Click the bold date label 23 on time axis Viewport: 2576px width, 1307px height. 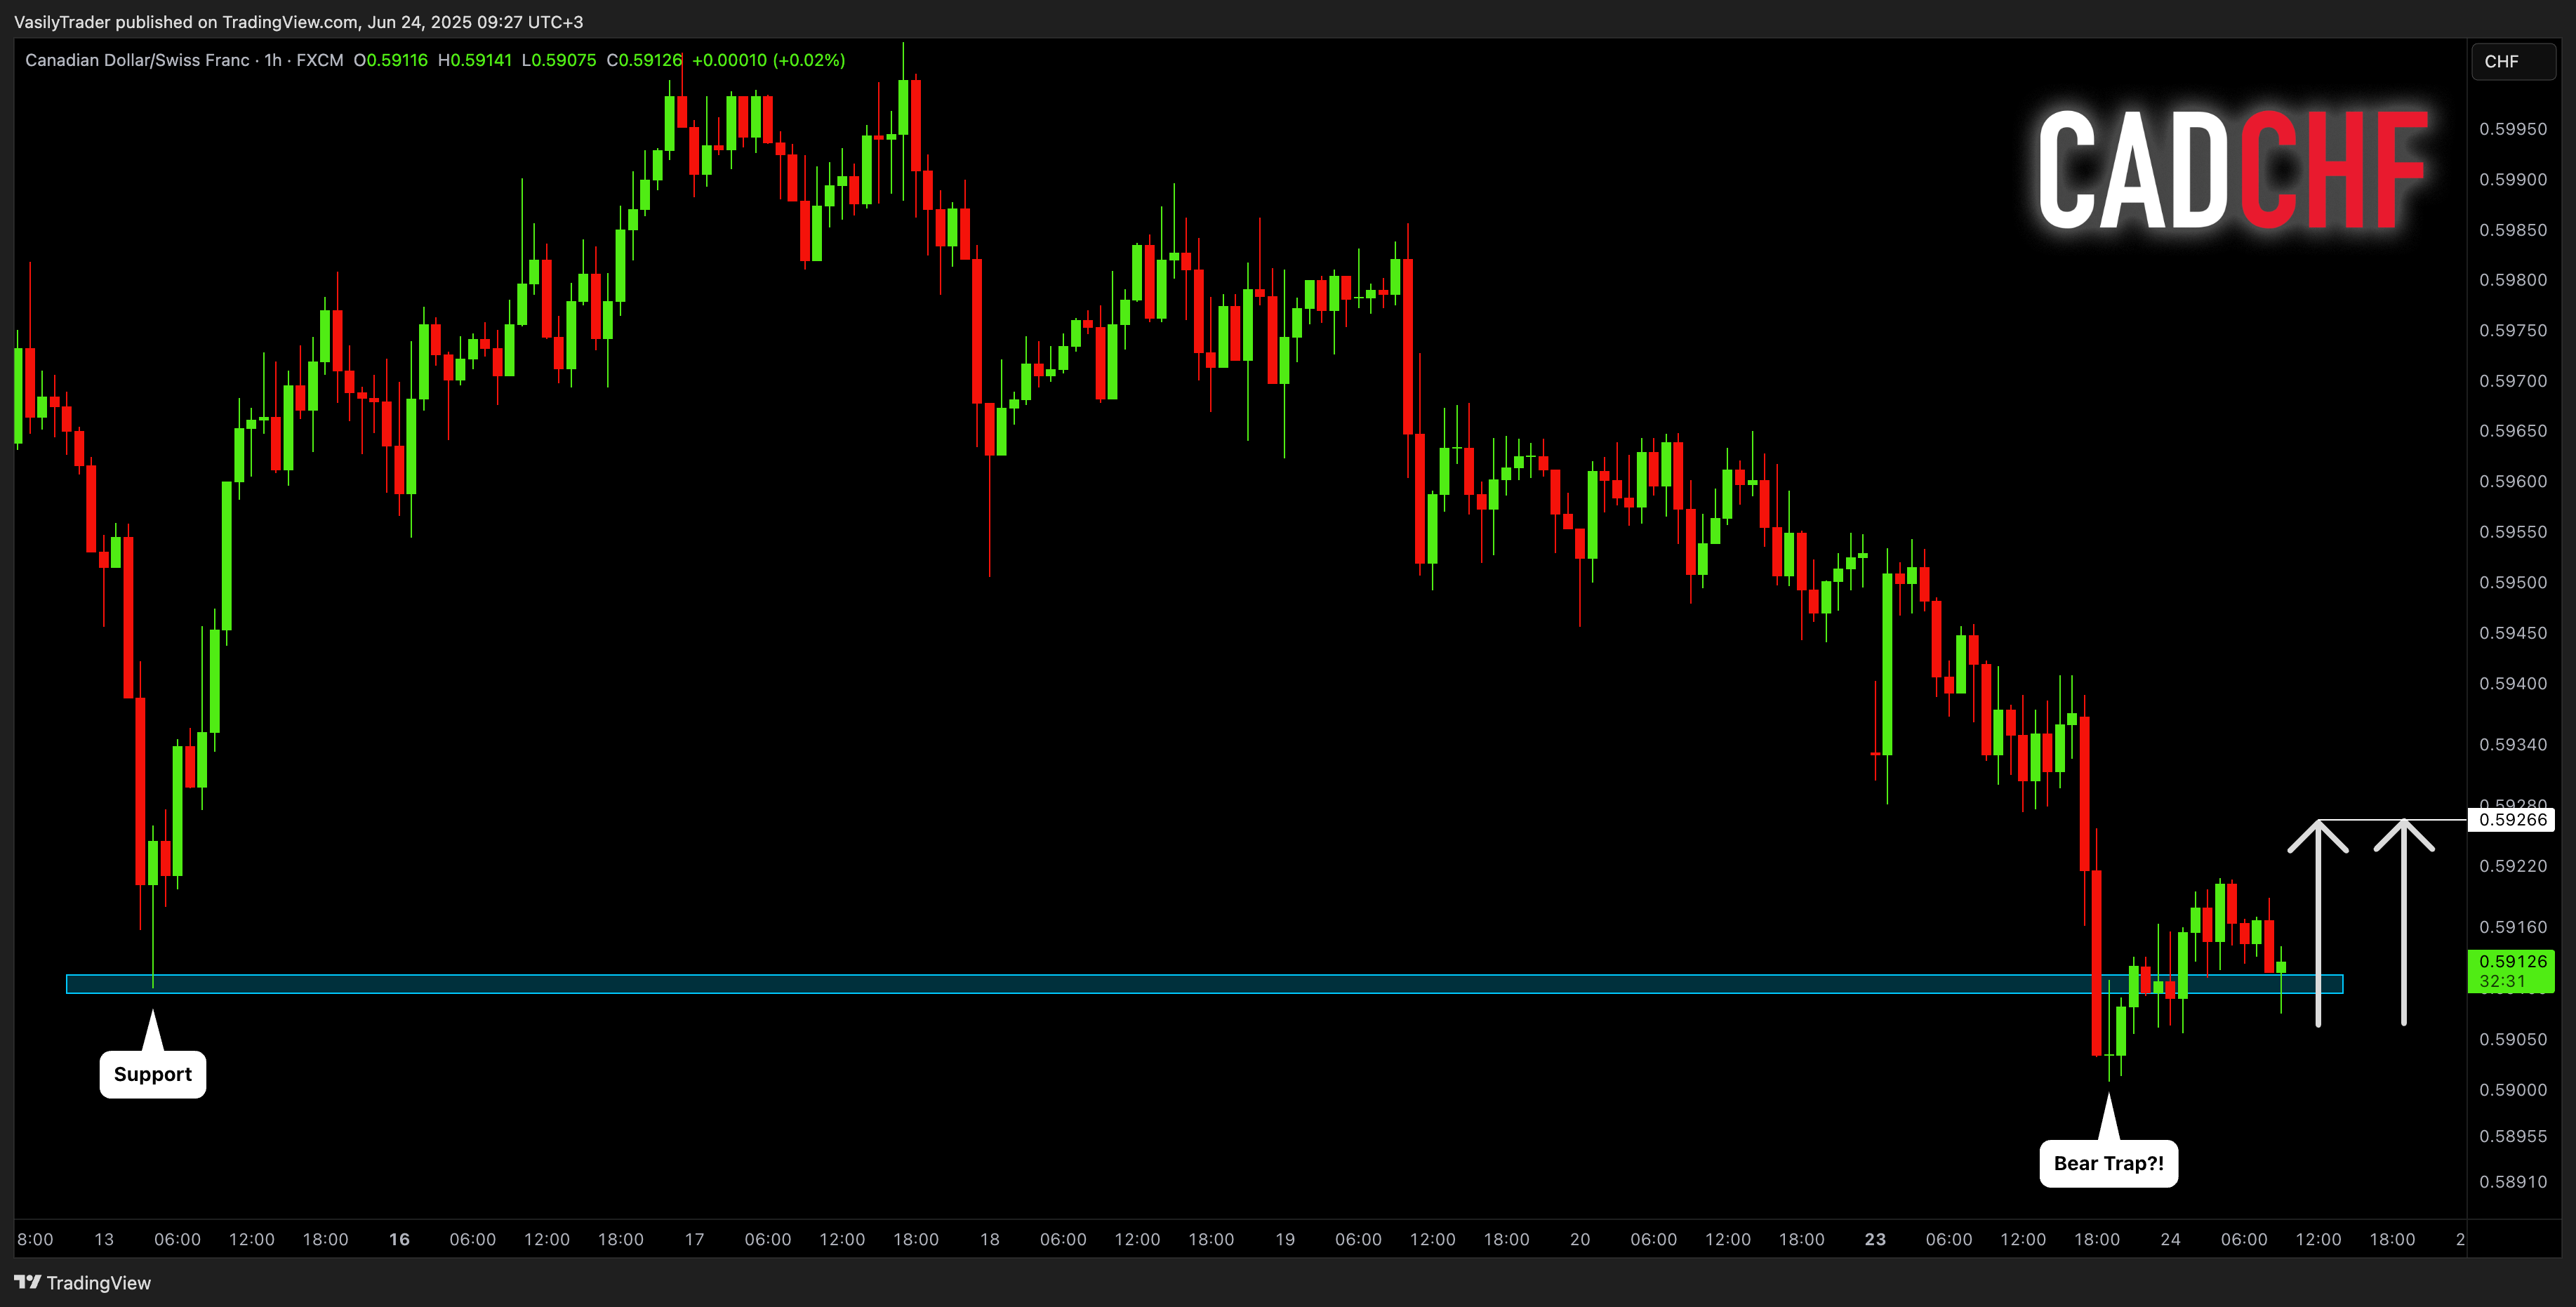pos(1875,1239)
